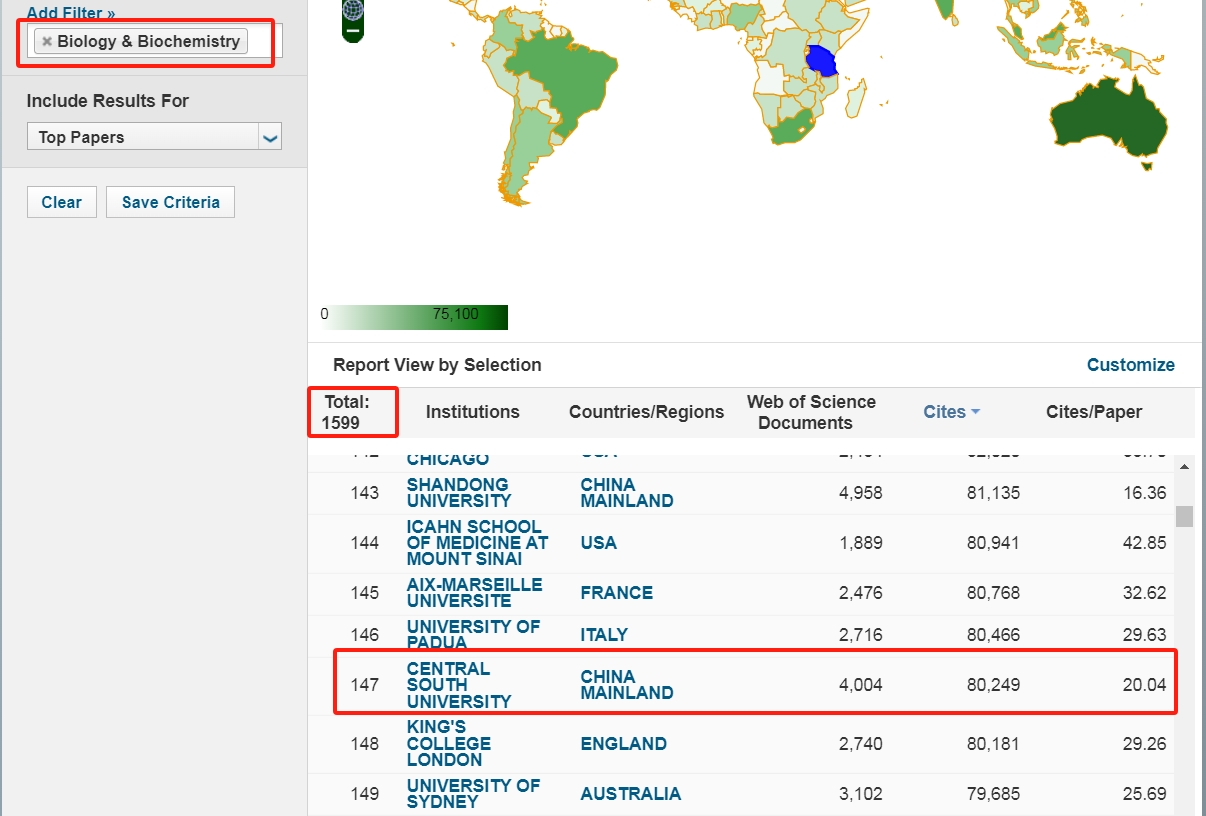Click the Web of Science Documents header
The width and height of the screenshot is (1206, 816).
[x=810, y=412]
